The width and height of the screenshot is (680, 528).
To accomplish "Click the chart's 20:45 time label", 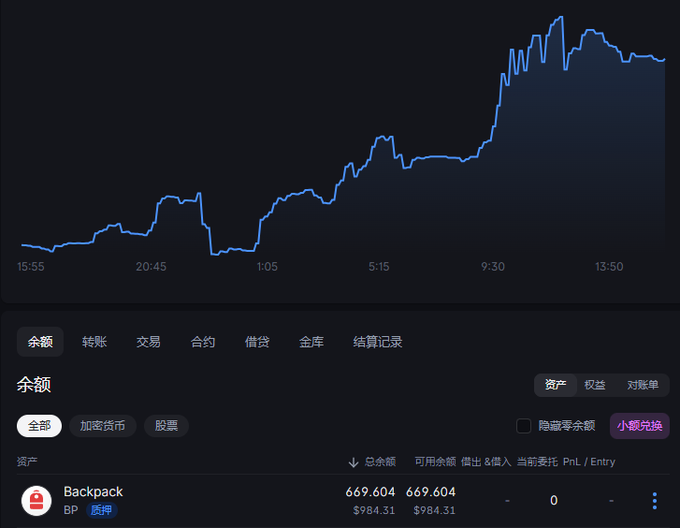I will coord(151,267).
